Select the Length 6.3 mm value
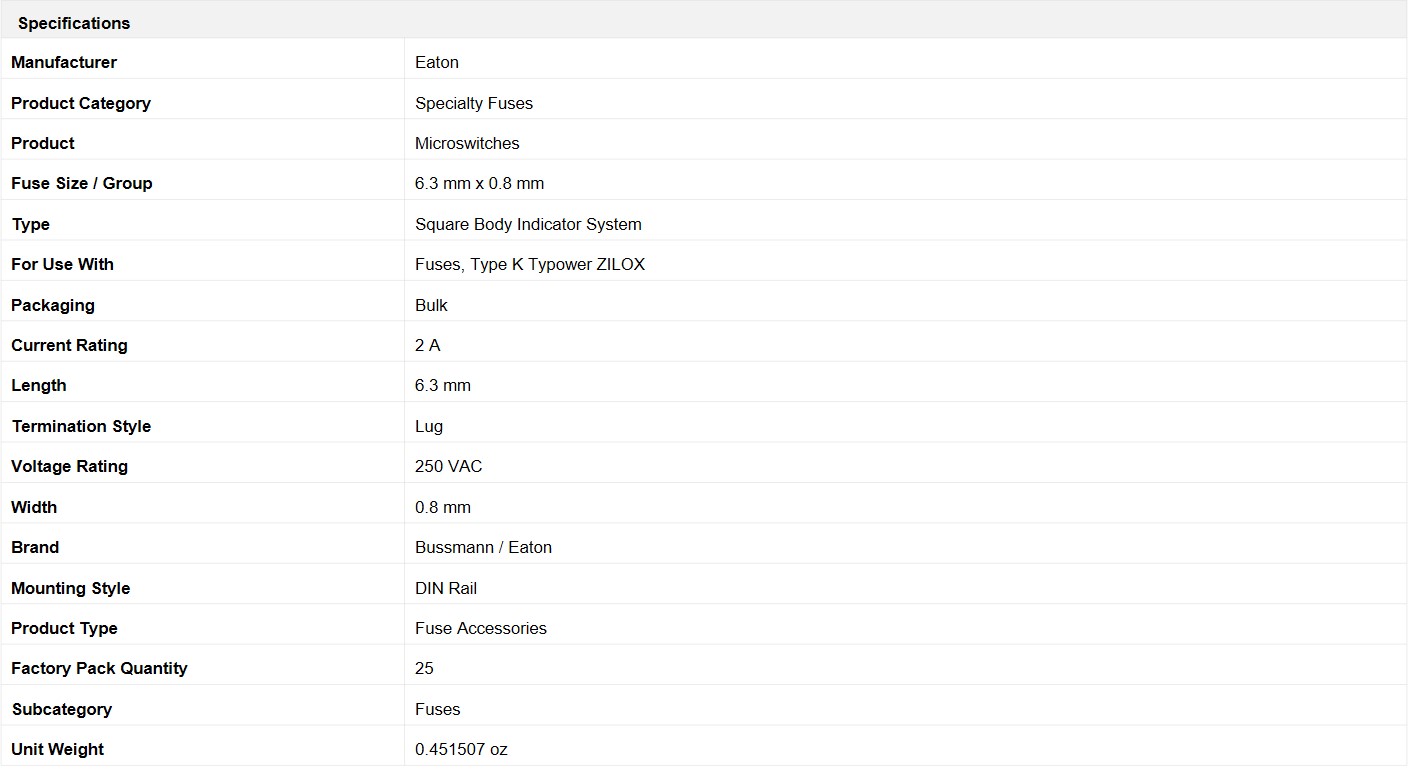The width and height of the screenshot is (1408, 771). (443, 385)
